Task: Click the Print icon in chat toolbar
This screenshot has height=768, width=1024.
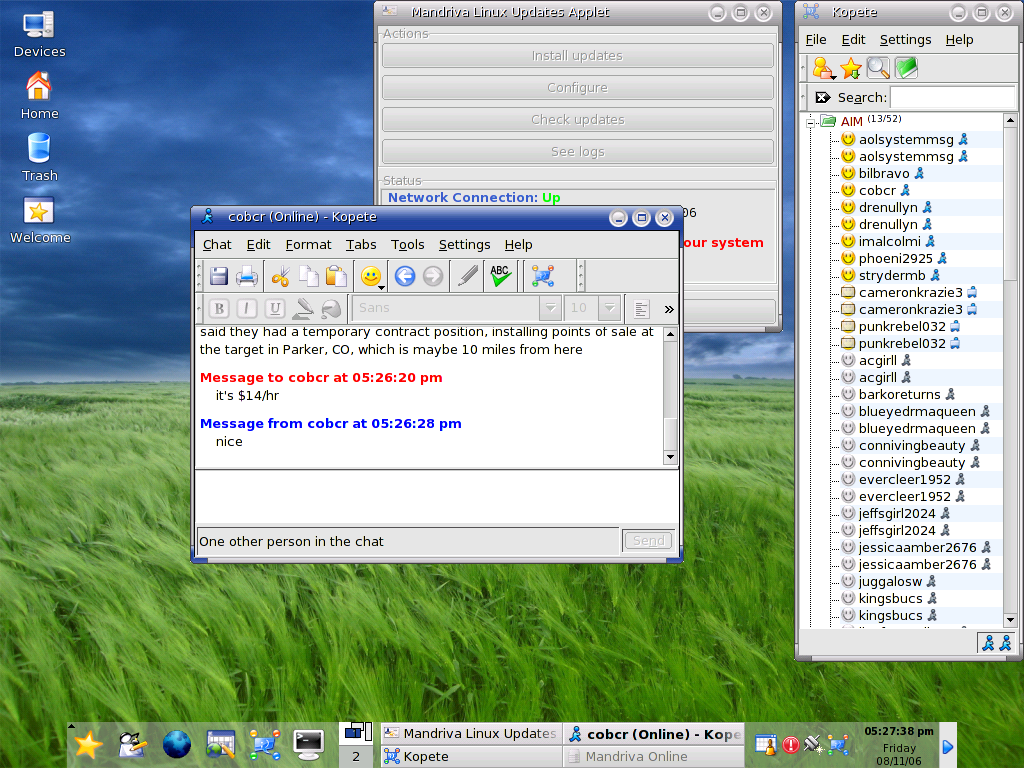Action: click(x=247, y=276)
